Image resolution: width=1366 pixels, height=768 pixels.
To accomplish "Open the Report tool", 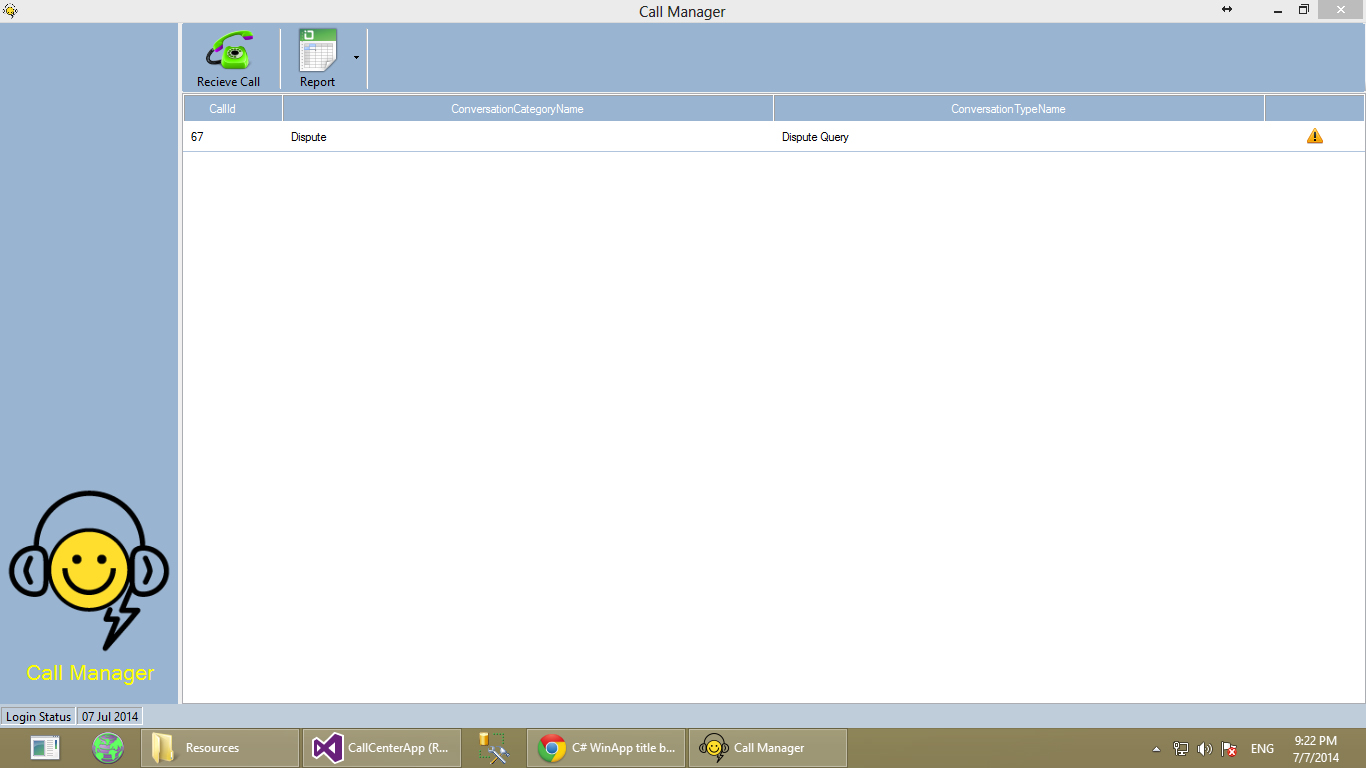I will coord(316,57).
